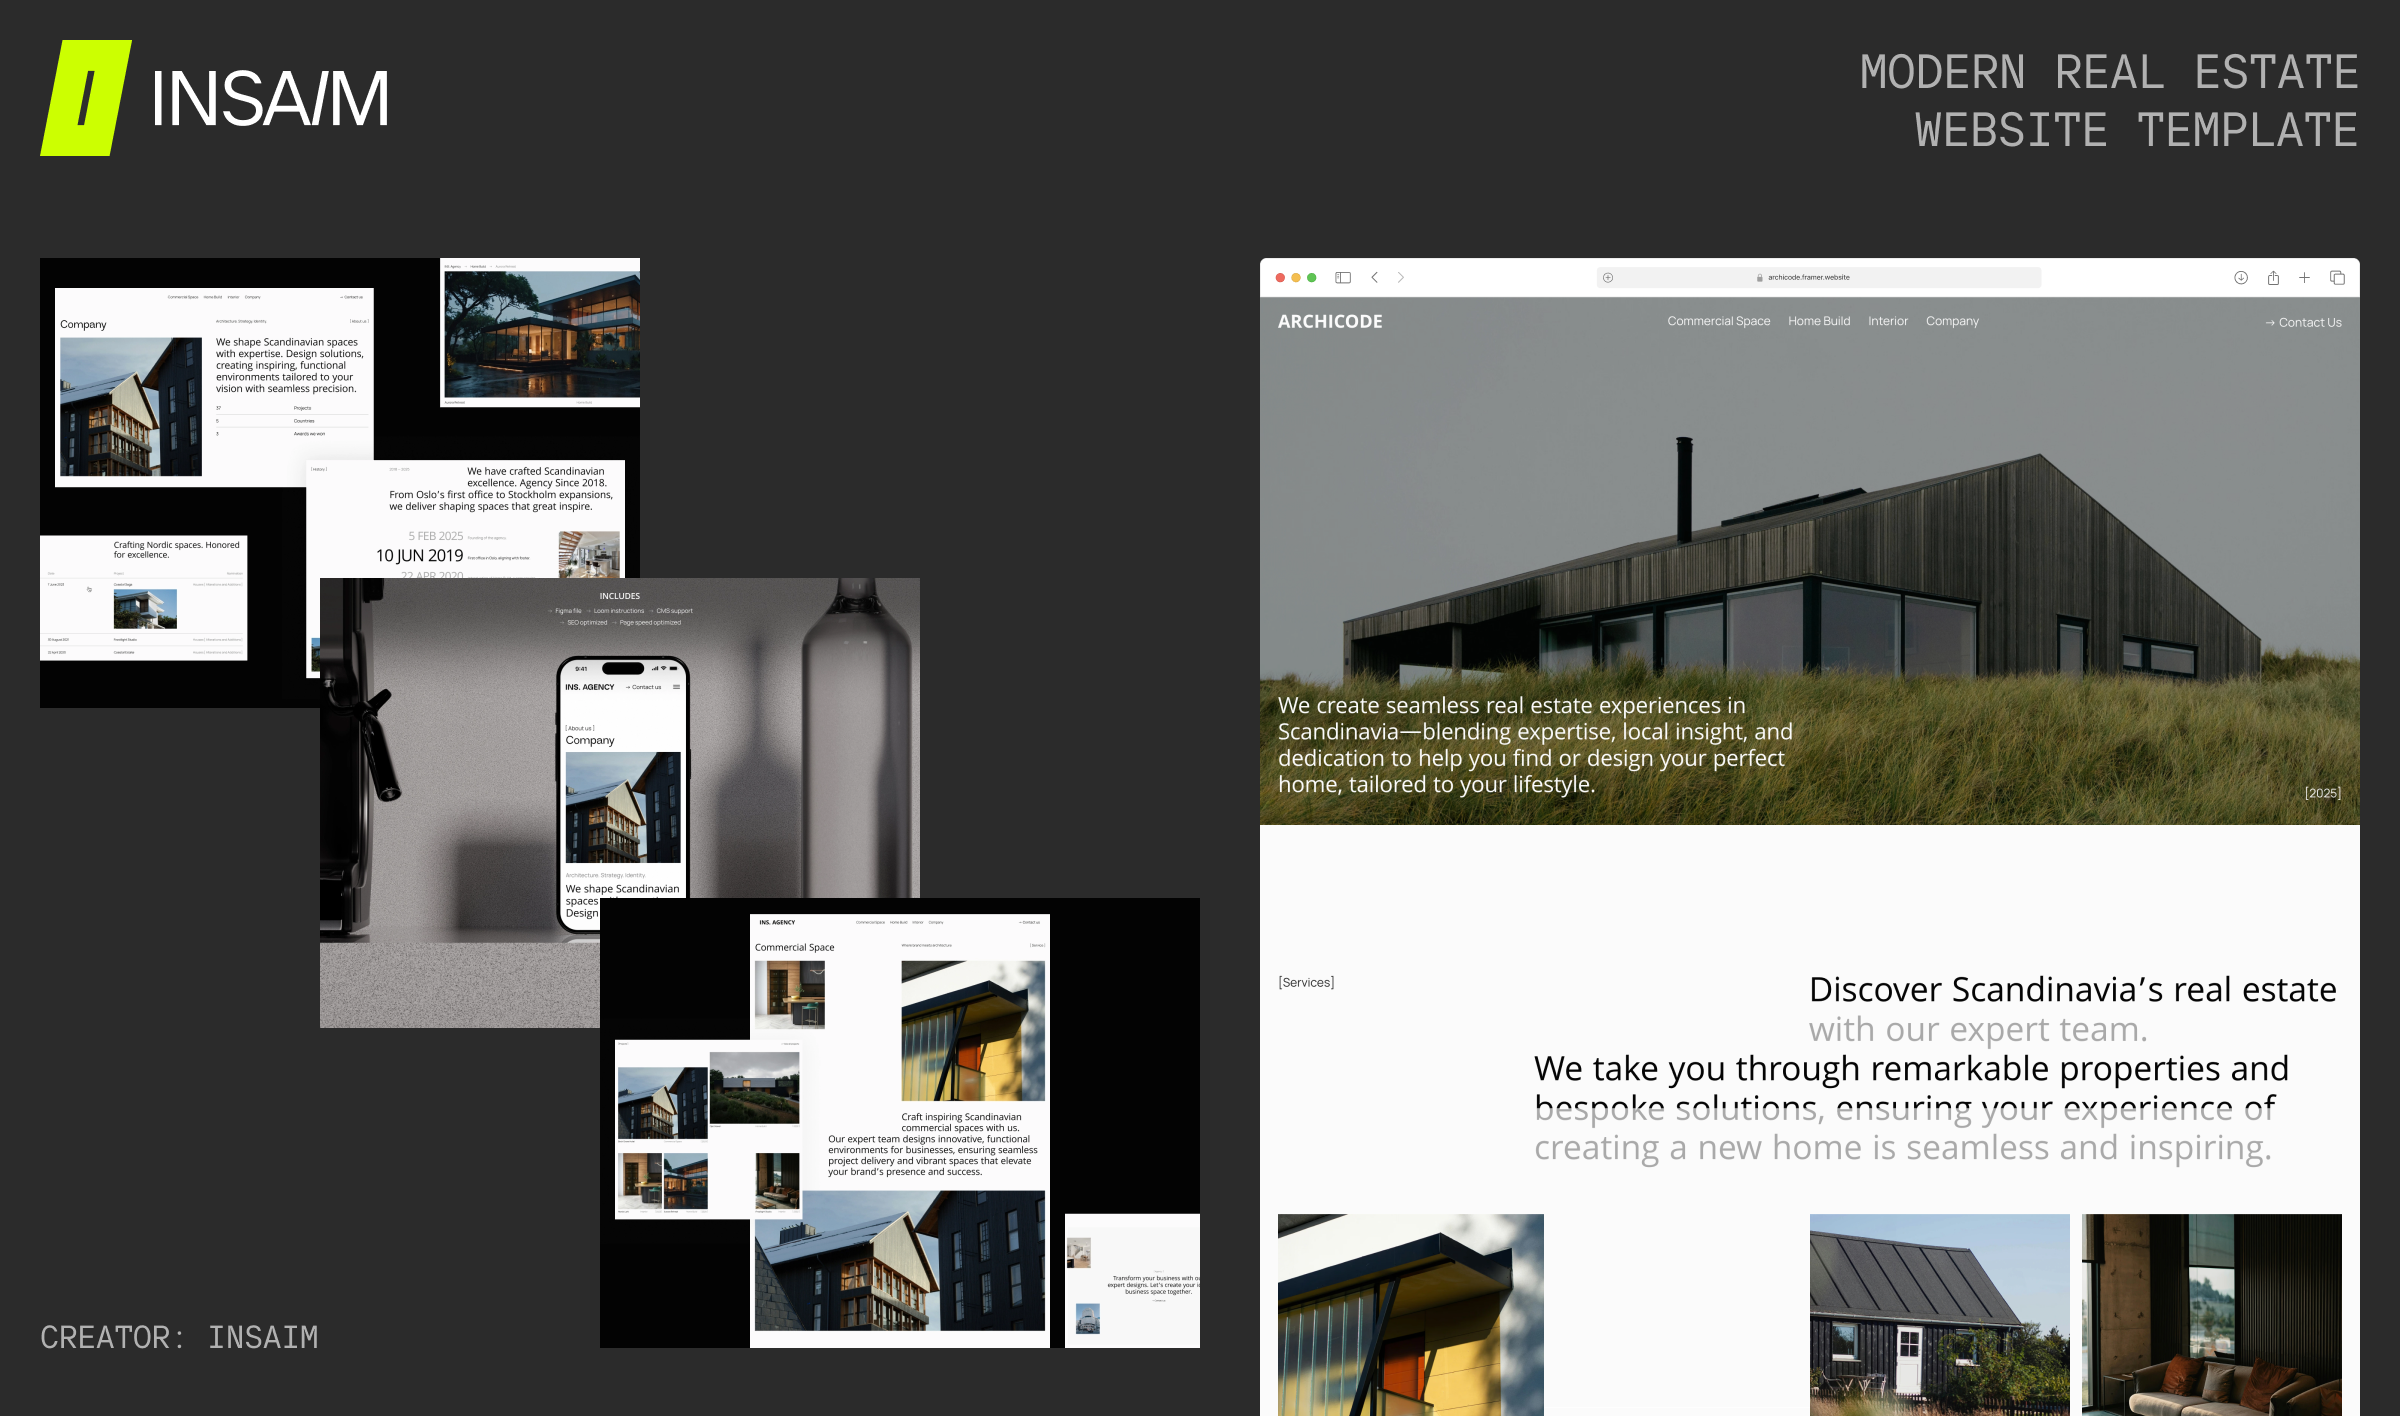Open the Company page from the navbar
This screenshot has width=2400, height=1416.
point(1952,321)
